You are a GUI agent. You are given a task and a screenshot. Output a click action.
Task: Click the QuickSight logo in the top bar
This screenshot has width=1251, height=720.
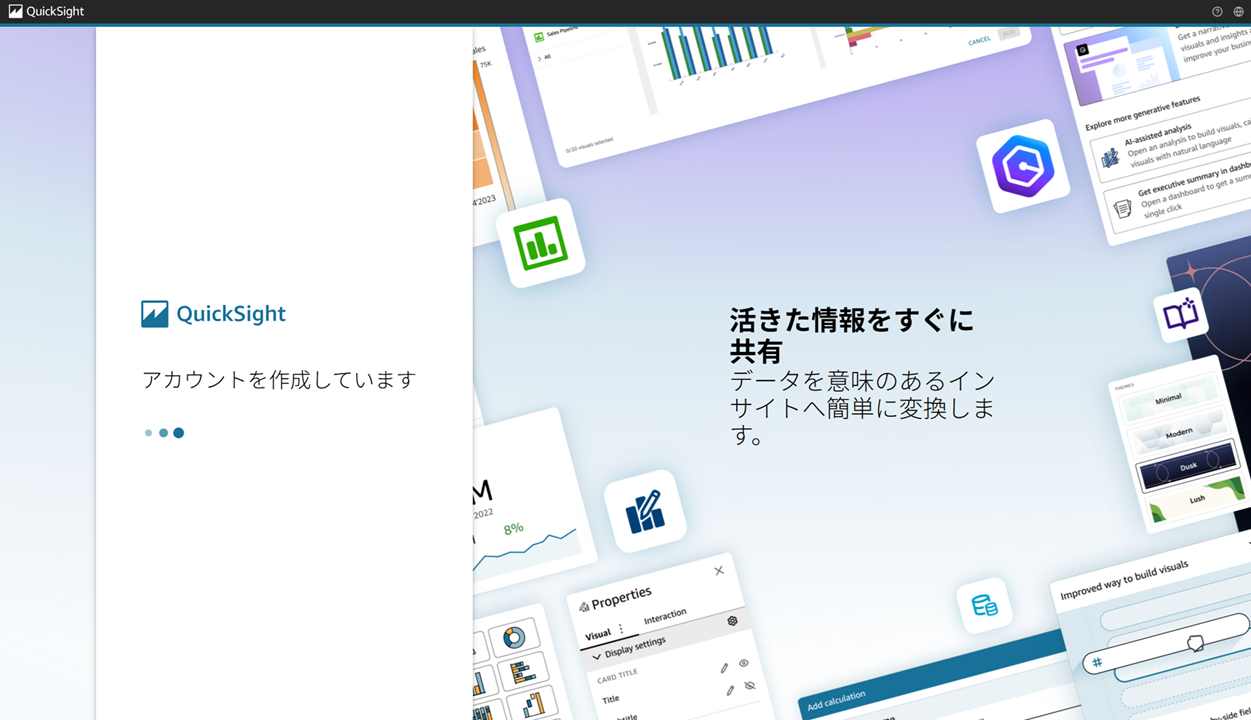point(46,11)
